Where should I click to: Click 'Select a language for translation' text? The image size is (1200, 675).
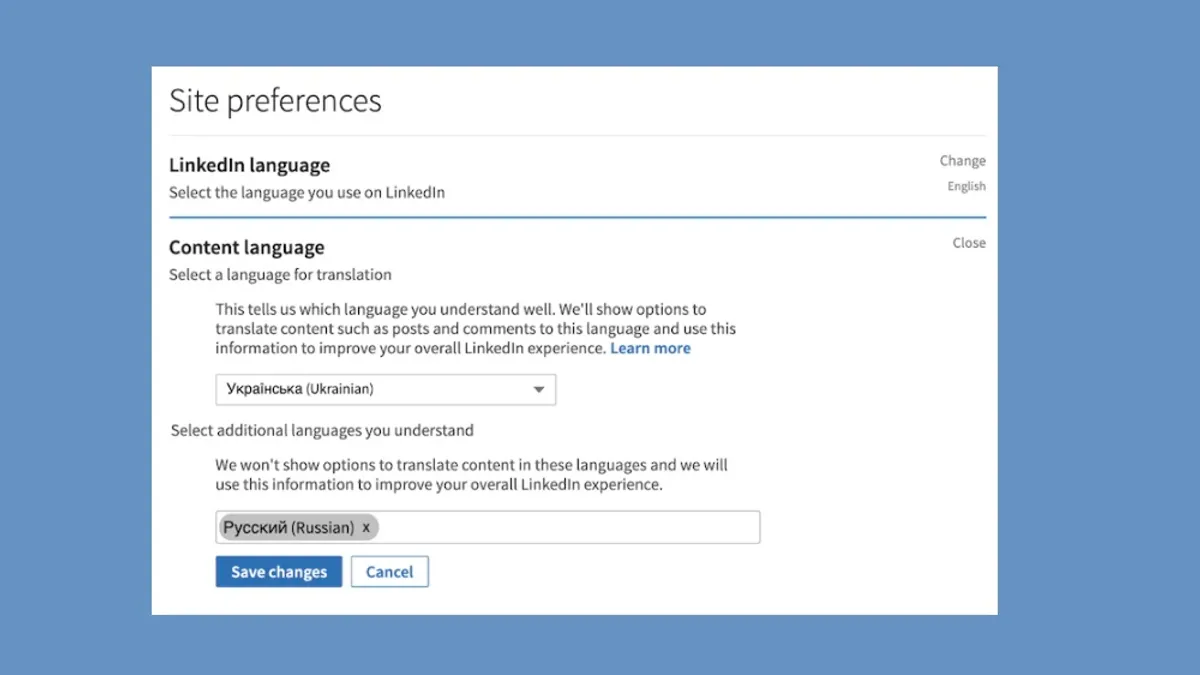[280, 275]
